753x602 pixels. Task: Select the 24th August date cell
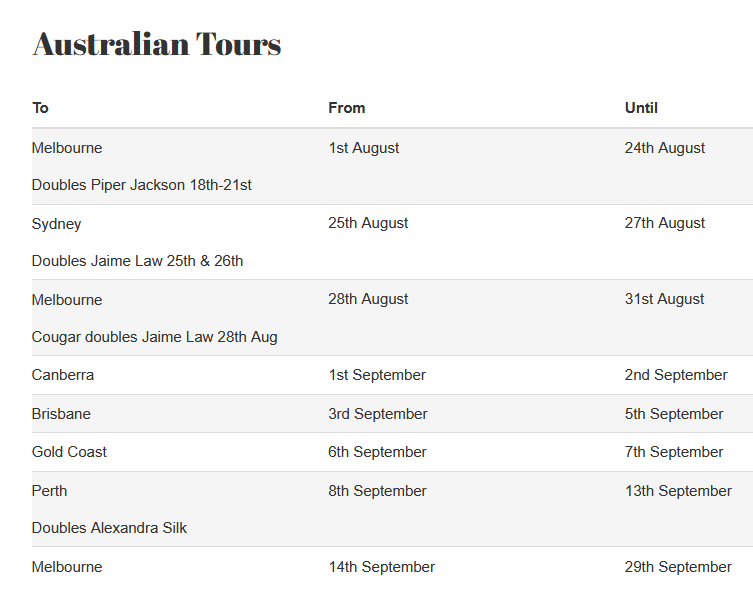coord(665,148)
